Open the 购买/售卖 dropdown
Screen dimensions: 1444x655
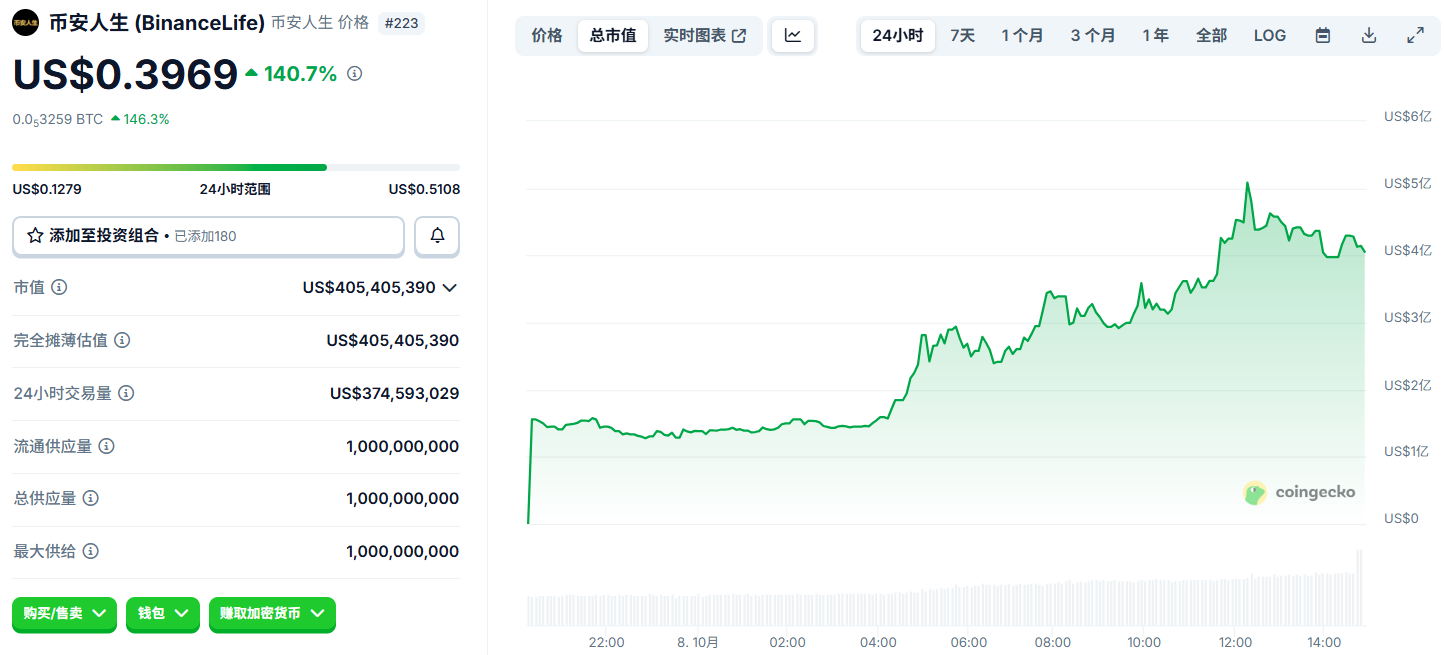pos(64,614)
